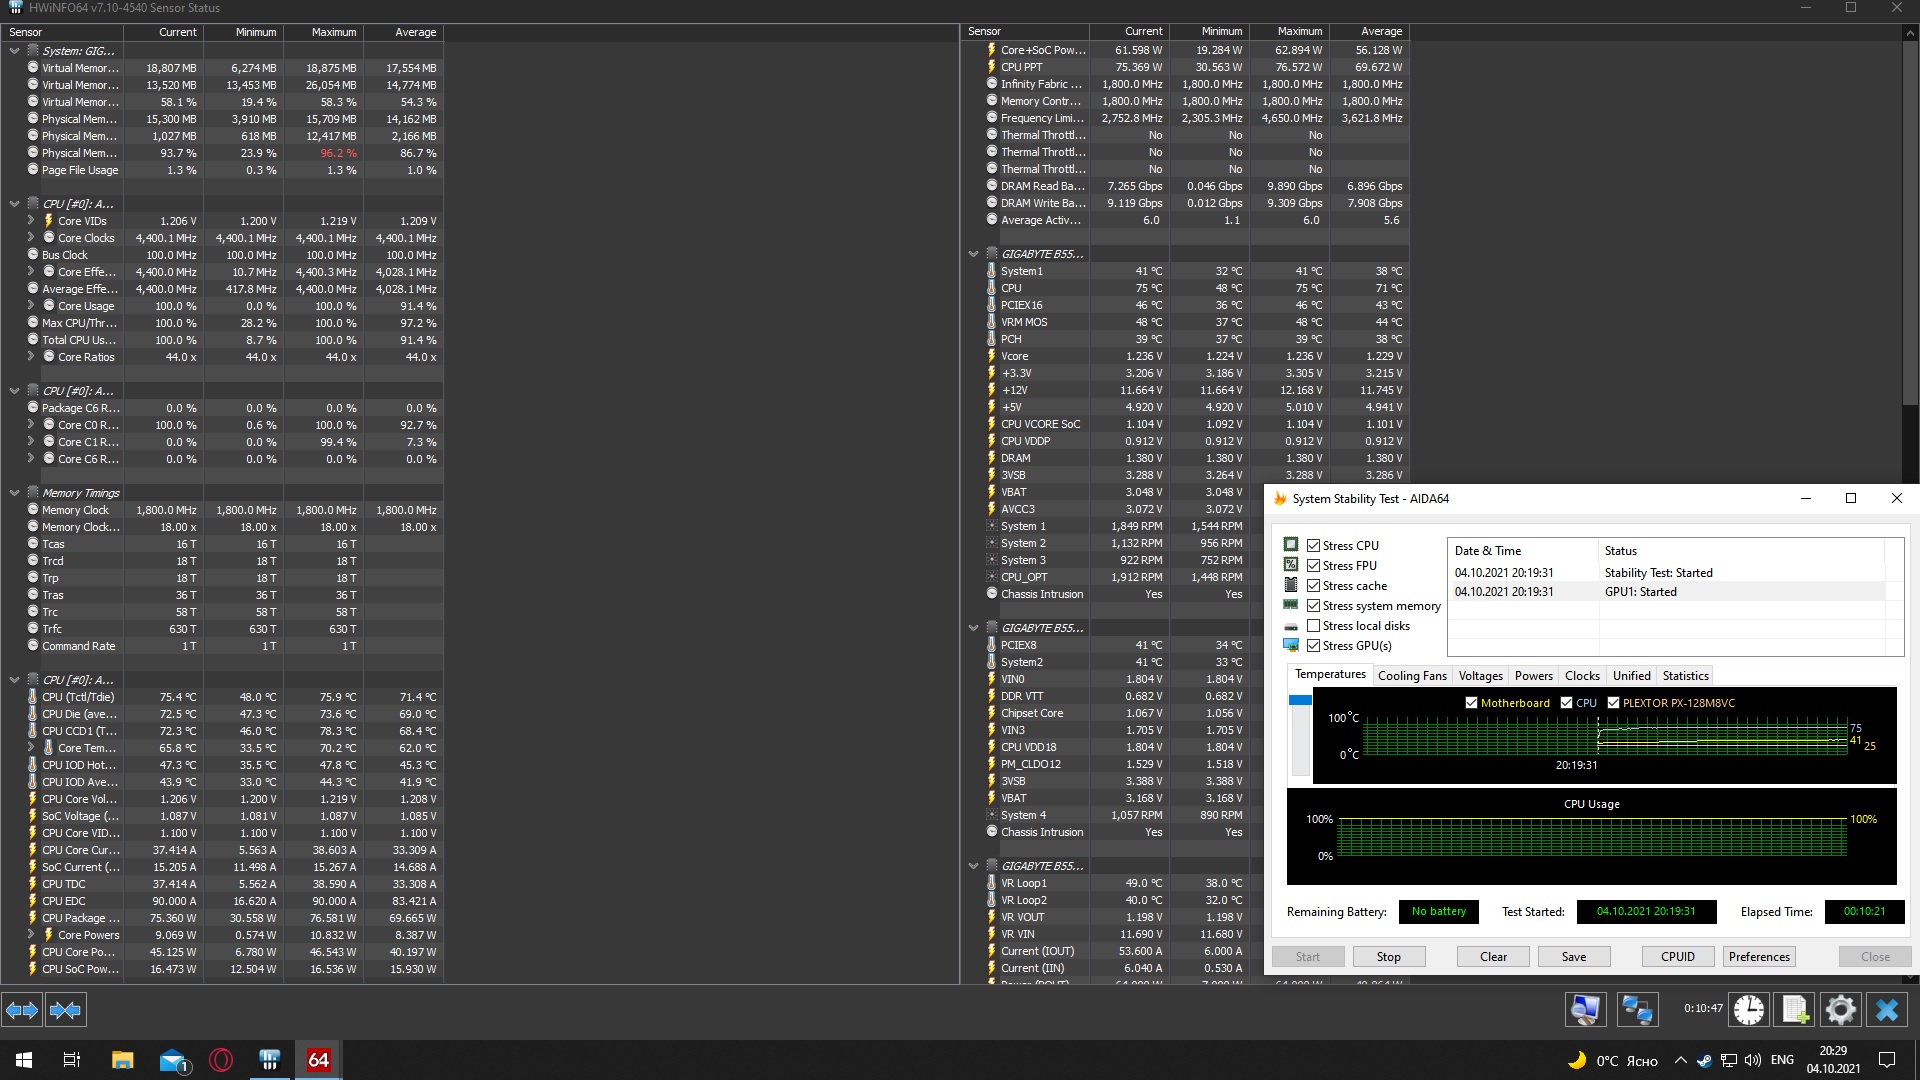1920x1080 pixels.
Task: Expand the Core Clocks row
Action: click(31, 238)
